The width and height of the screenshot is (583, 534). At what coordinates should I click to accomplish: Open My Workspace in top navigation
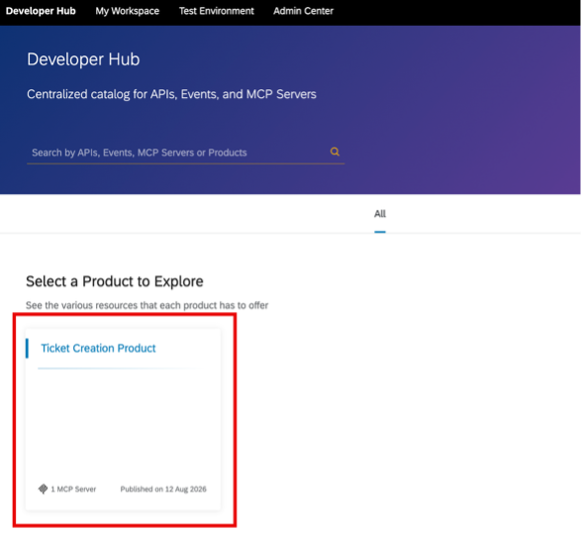pyautogui.click(x=127, y=11)
